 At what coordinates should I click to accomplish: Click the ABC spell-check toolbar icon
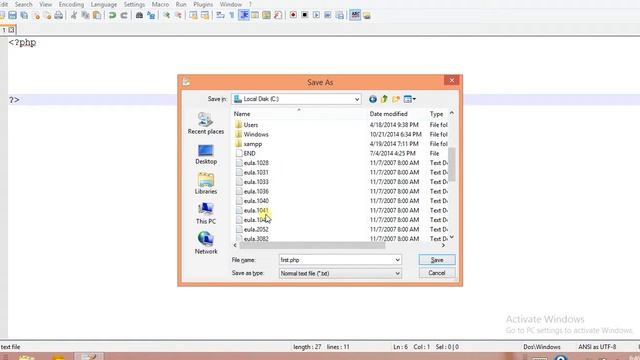355,15
